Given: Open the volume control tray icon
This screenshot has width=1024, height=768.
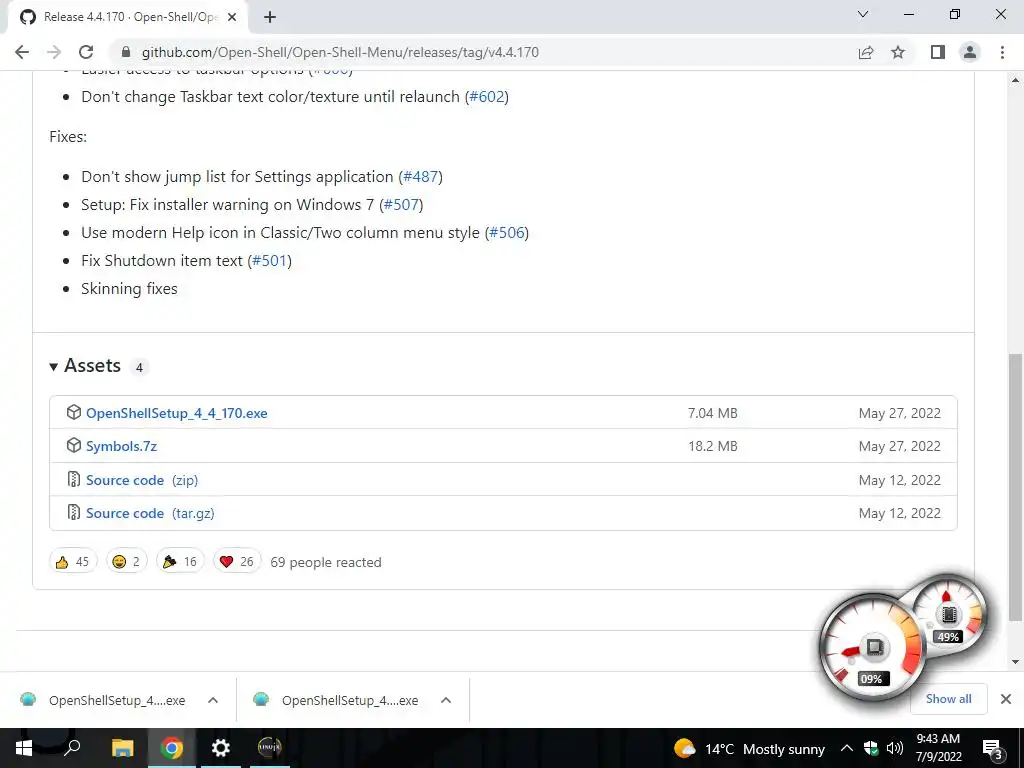Looking at the screenshot, I should pos(895,748).
